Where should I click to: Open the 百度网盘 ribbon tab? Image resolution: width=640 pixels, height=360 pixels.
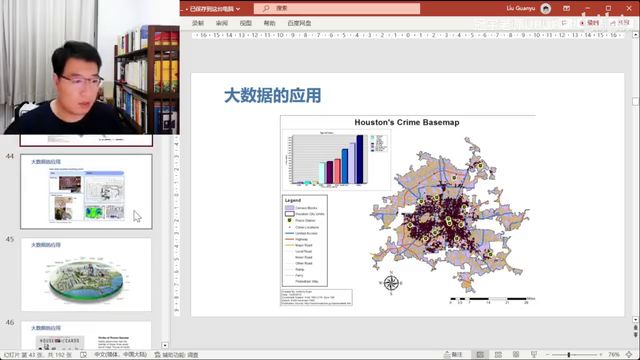[299, 23]
